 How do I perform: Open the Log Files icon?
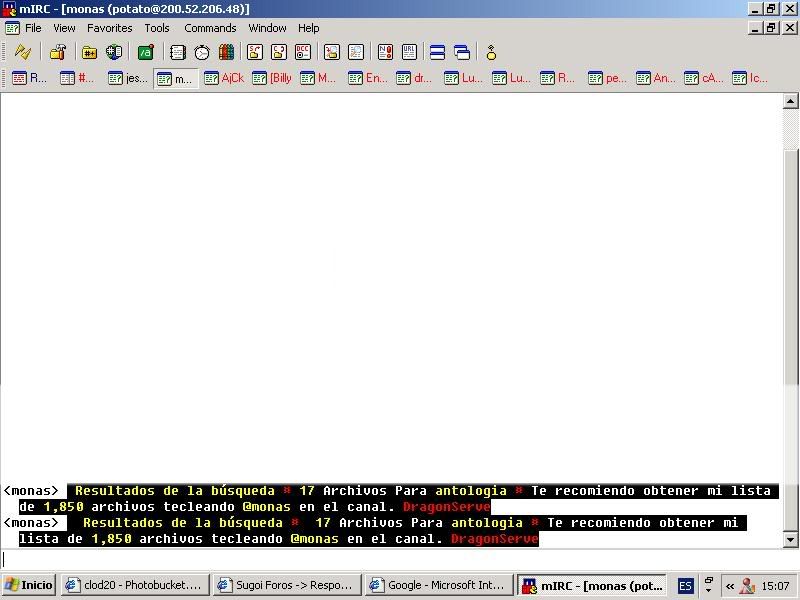(356, 52)
